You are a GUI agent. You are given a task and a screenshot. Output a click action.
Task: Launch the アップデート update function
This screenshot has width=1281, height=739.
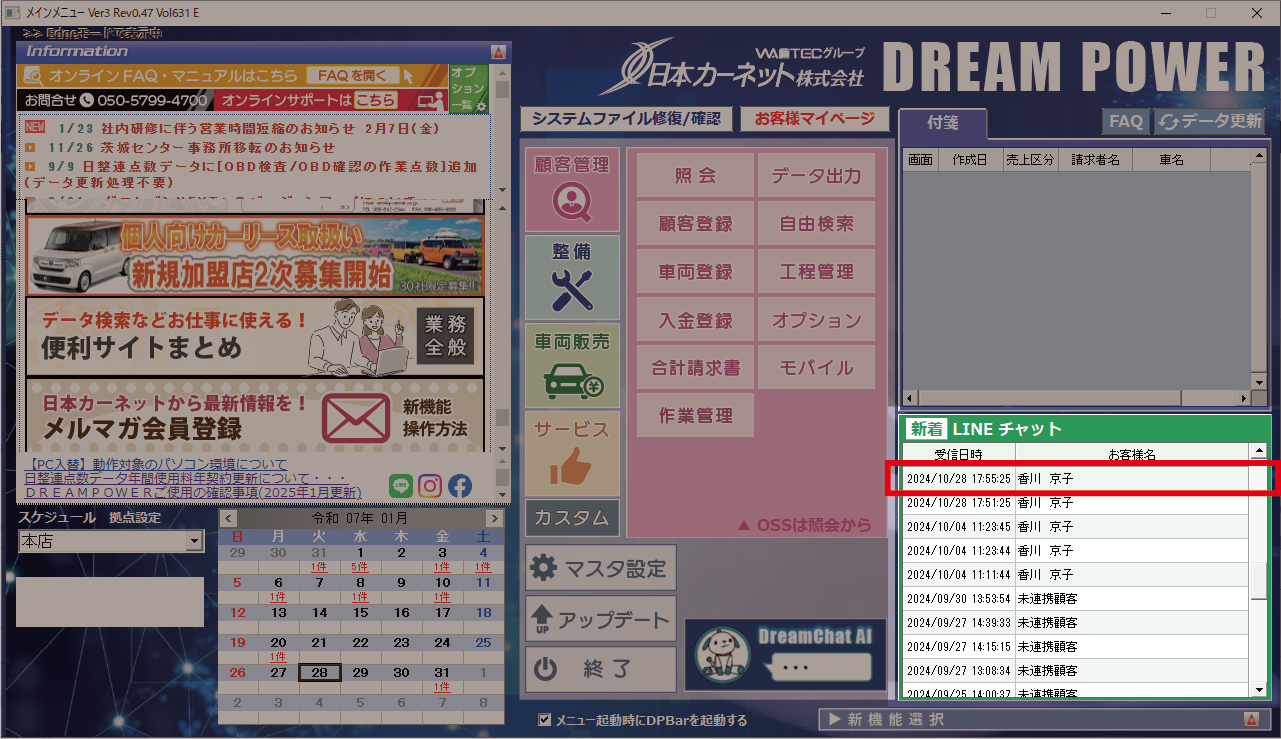pyautogui.click(x=600, y=619)
